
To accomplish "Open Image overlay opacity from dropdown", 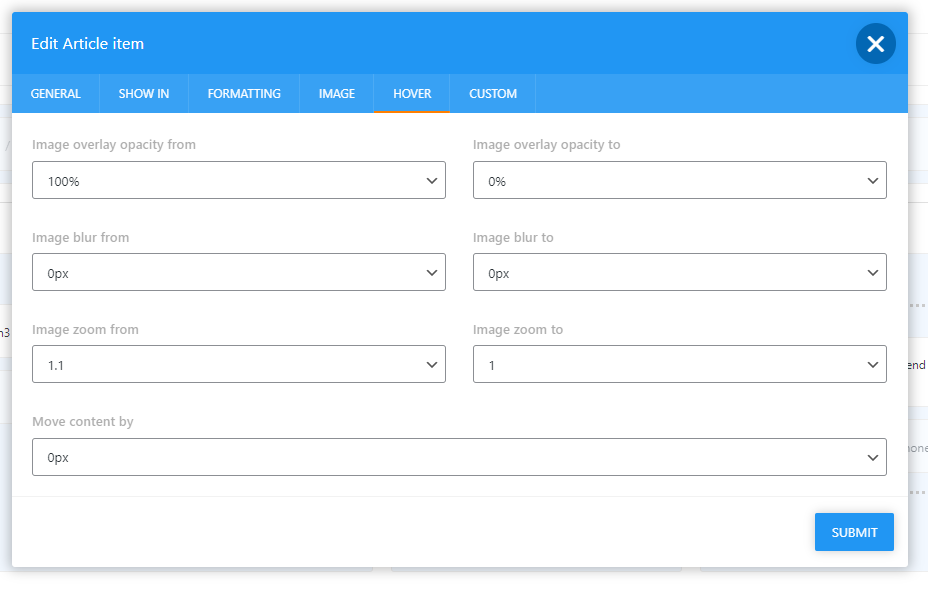I will tap(238, 181).
